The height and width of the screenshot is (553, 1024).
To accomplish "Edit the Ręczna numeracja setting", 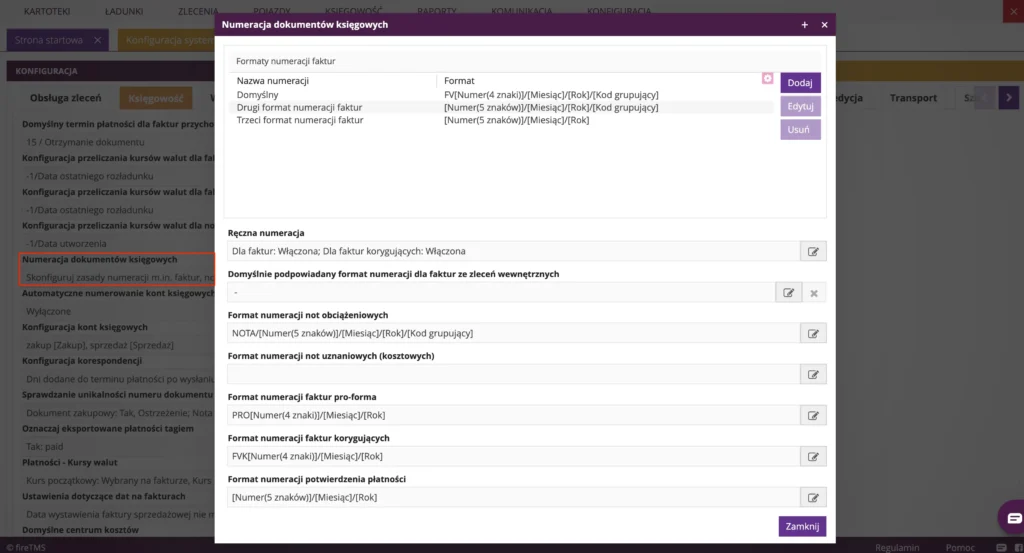I will (x=813, y=251).
